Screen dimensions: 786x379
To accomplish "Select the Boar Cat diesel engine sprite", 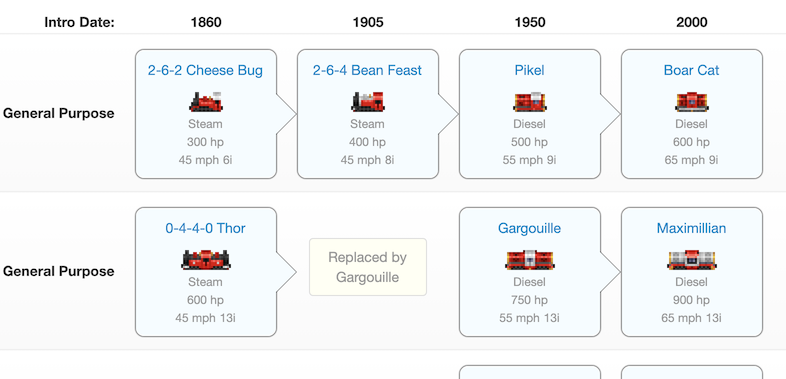I will [x=692, y=101].
